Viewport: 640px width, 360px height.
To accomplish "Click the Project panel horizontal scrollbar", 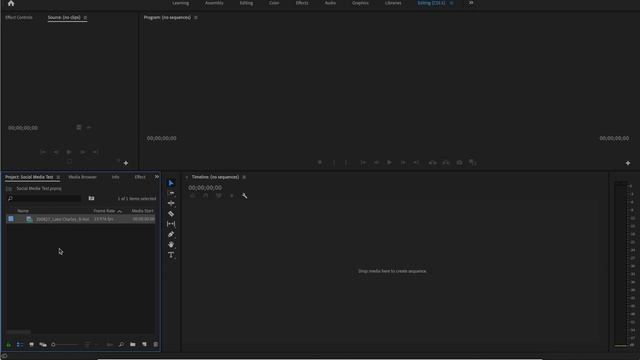I will tap(18, 332).
